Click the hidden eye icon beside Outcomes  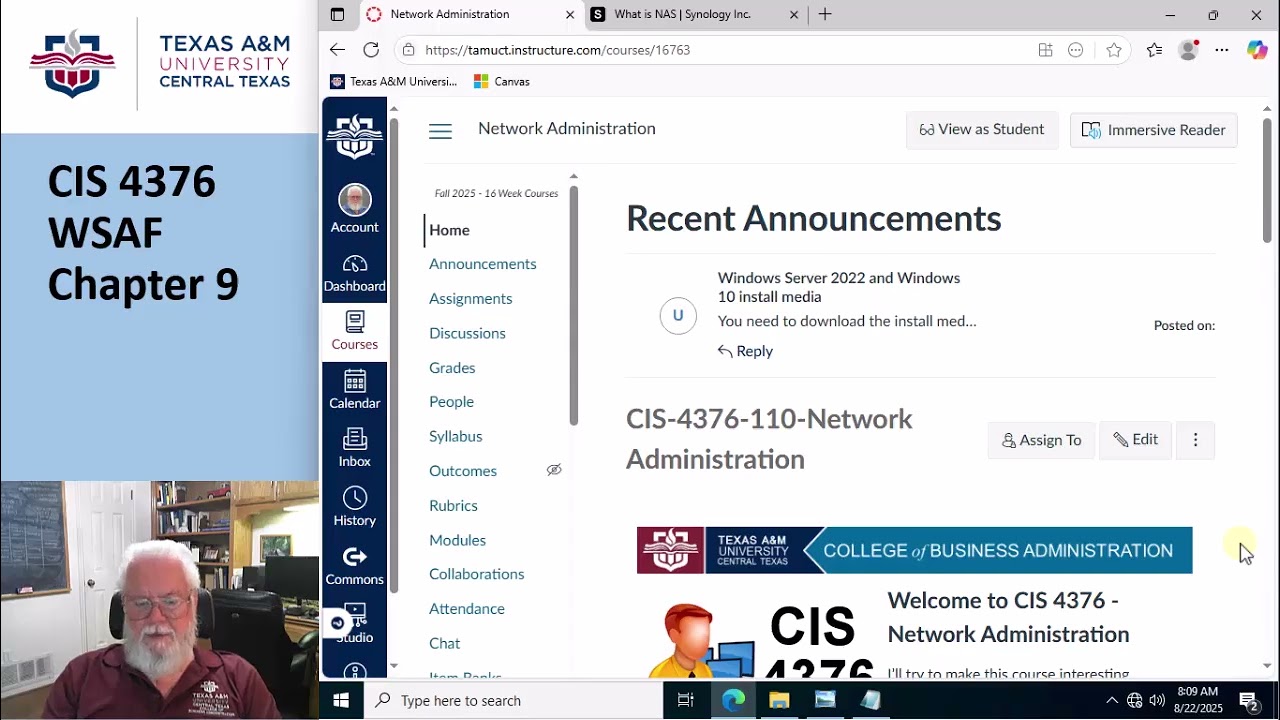[x=554, y=470]
